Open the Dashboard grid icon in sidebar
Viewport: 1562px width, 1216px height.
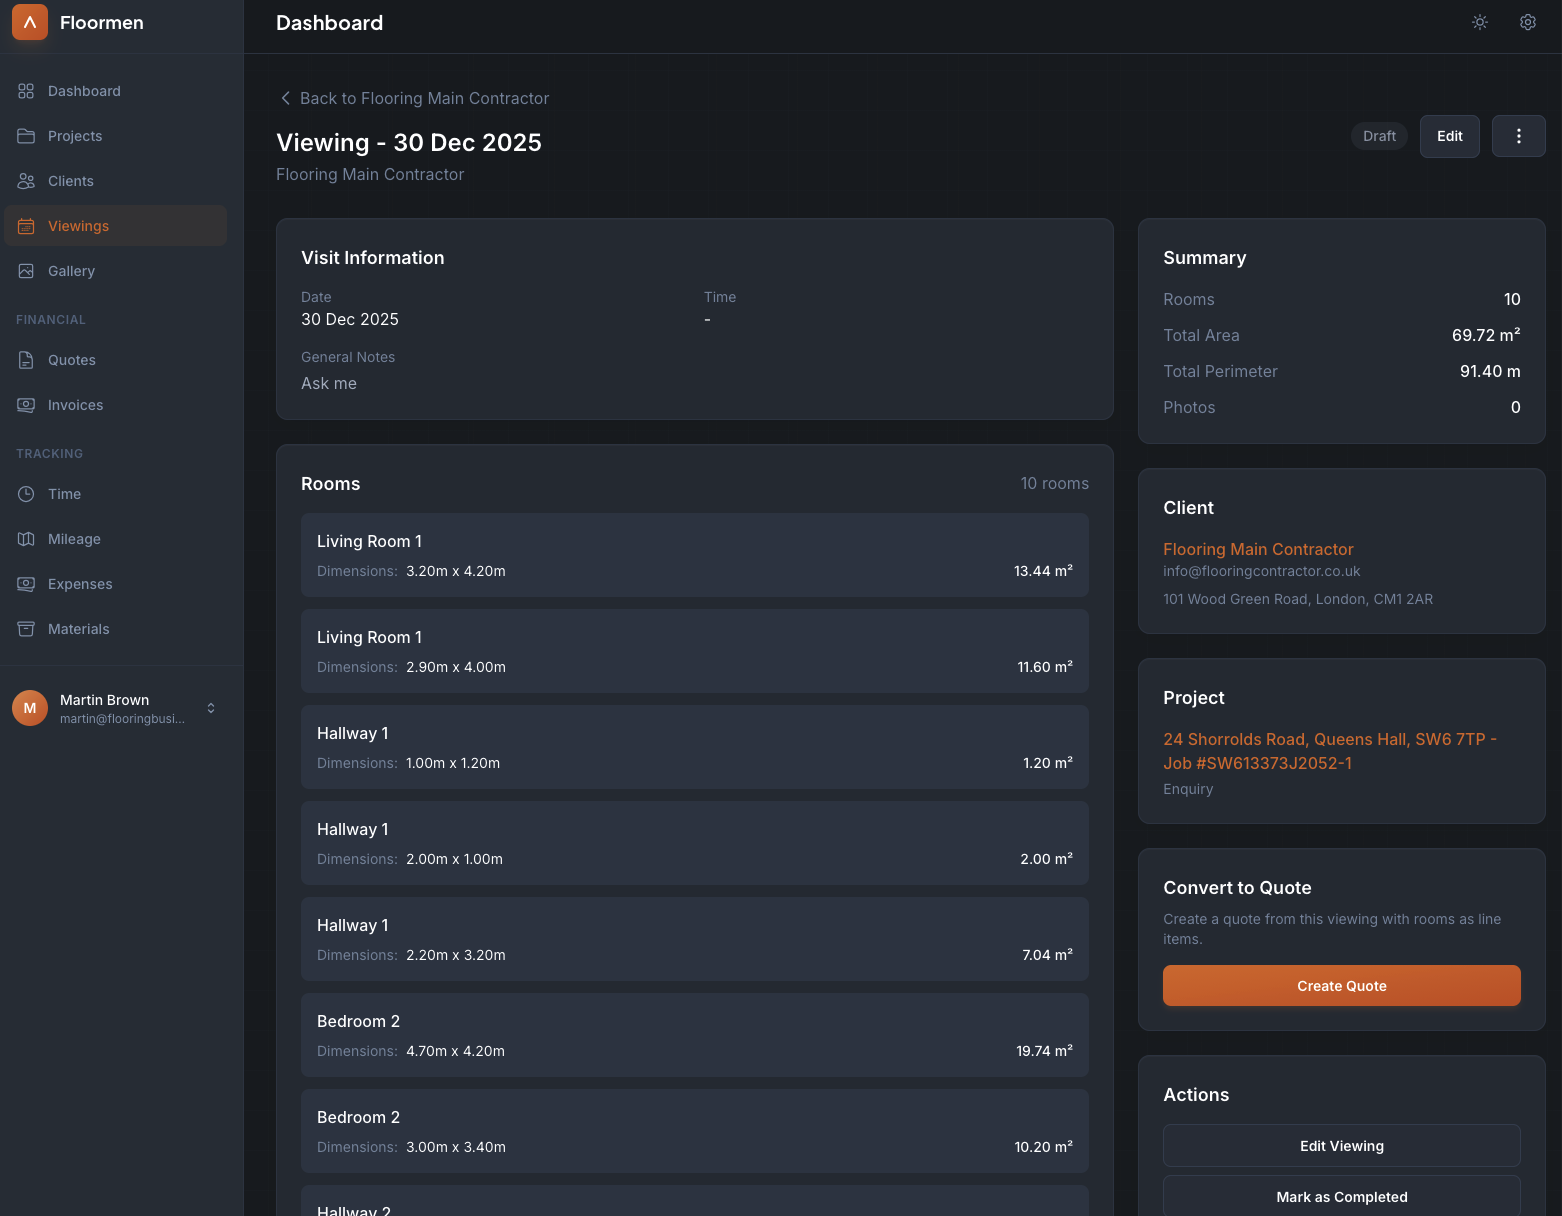pos(27,90)
